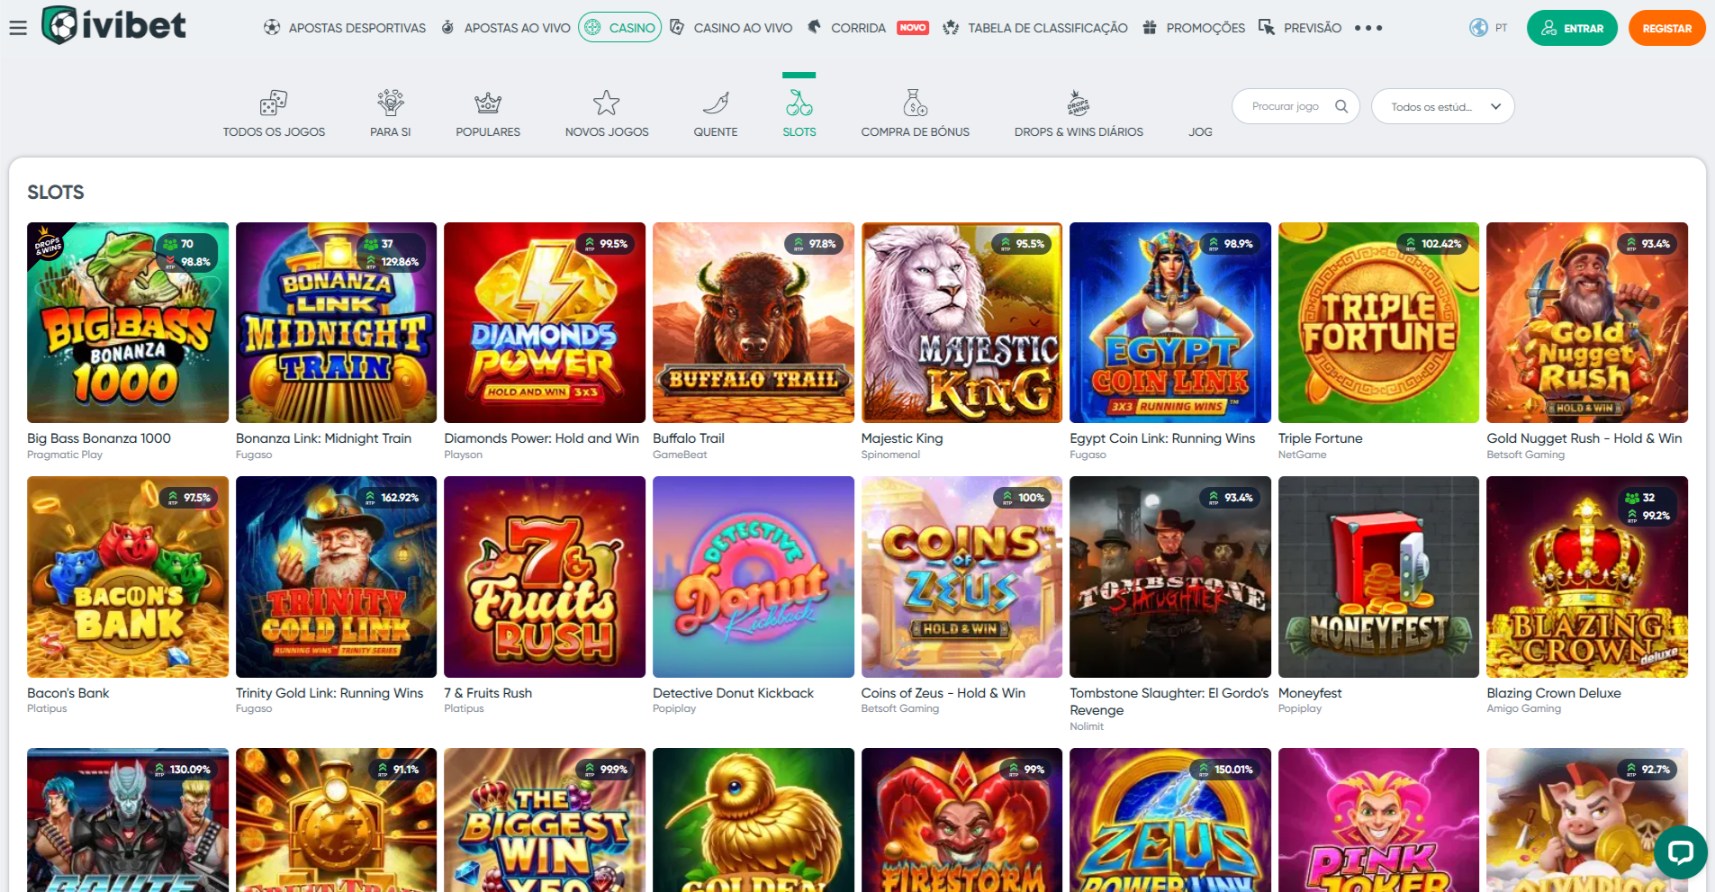Screen dimensions: 1715x892
Task: Open the Buffalo Trail game title link
Action: [x=688, y=438]
